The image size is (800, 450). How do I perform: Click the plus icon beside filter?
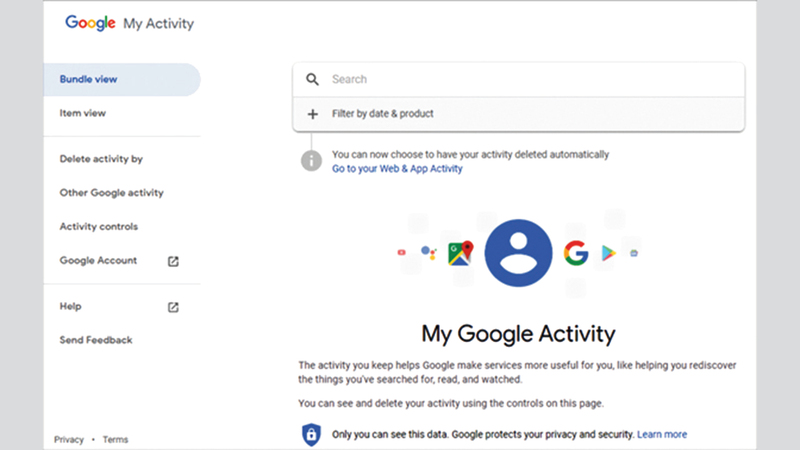click(x=312, y=114)
